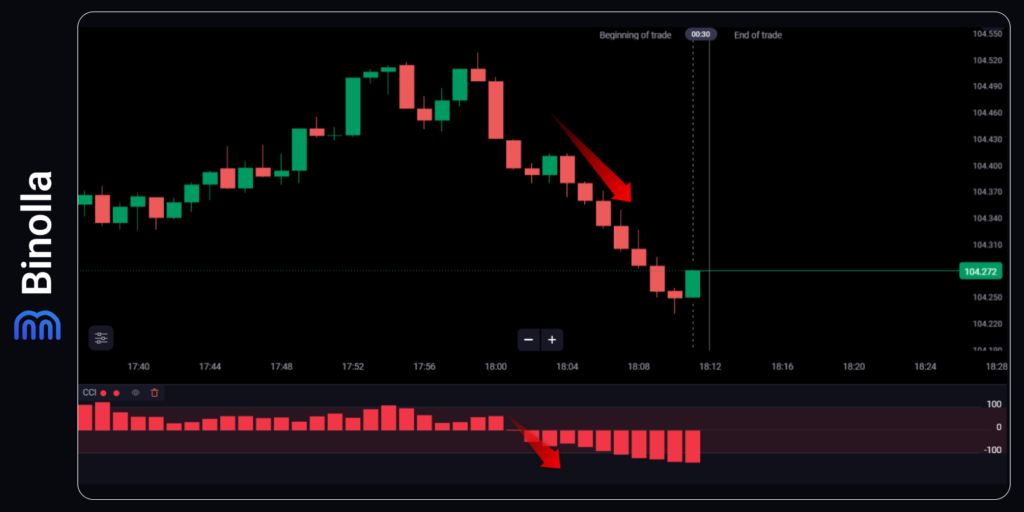Click the 104.220 price axis value

click(x=987, y=324)
